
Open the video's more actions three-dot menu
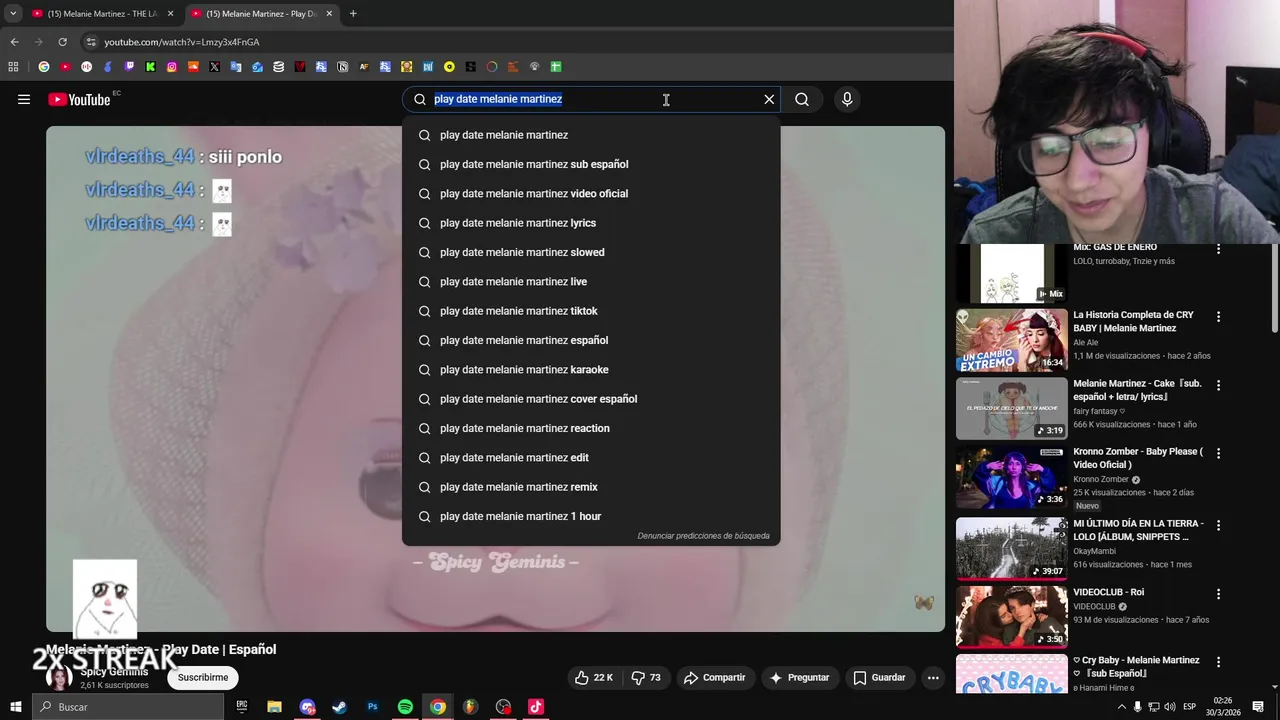tap(933, 677)
